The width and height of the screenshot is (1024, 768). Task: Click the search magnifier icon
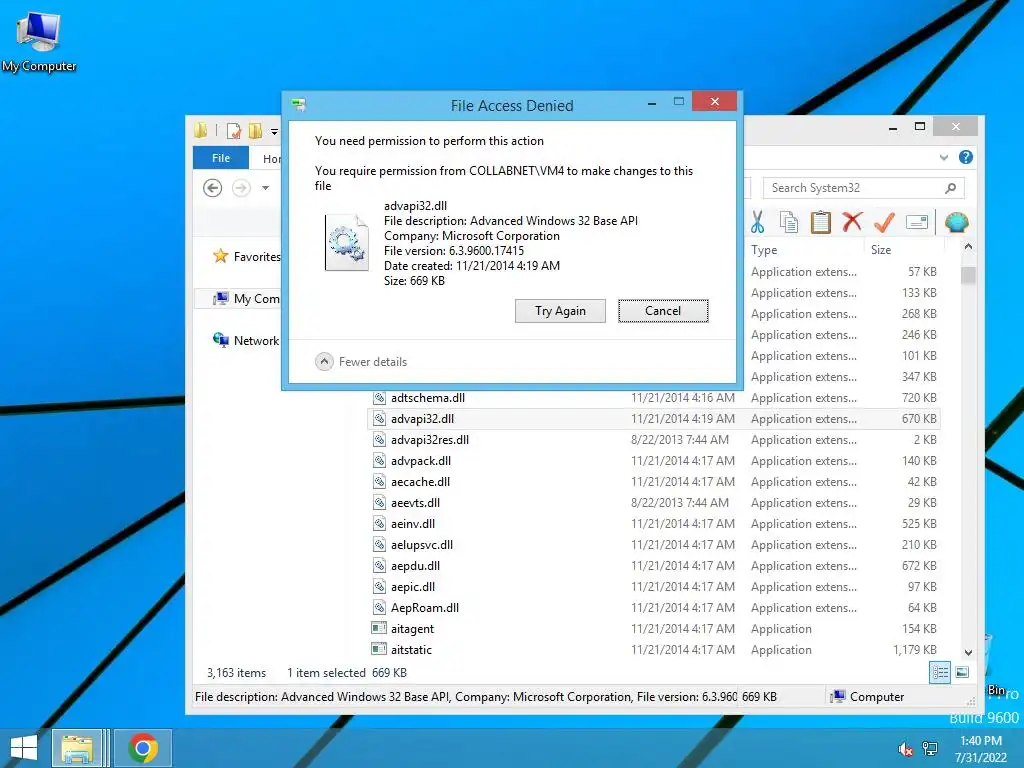951,188
